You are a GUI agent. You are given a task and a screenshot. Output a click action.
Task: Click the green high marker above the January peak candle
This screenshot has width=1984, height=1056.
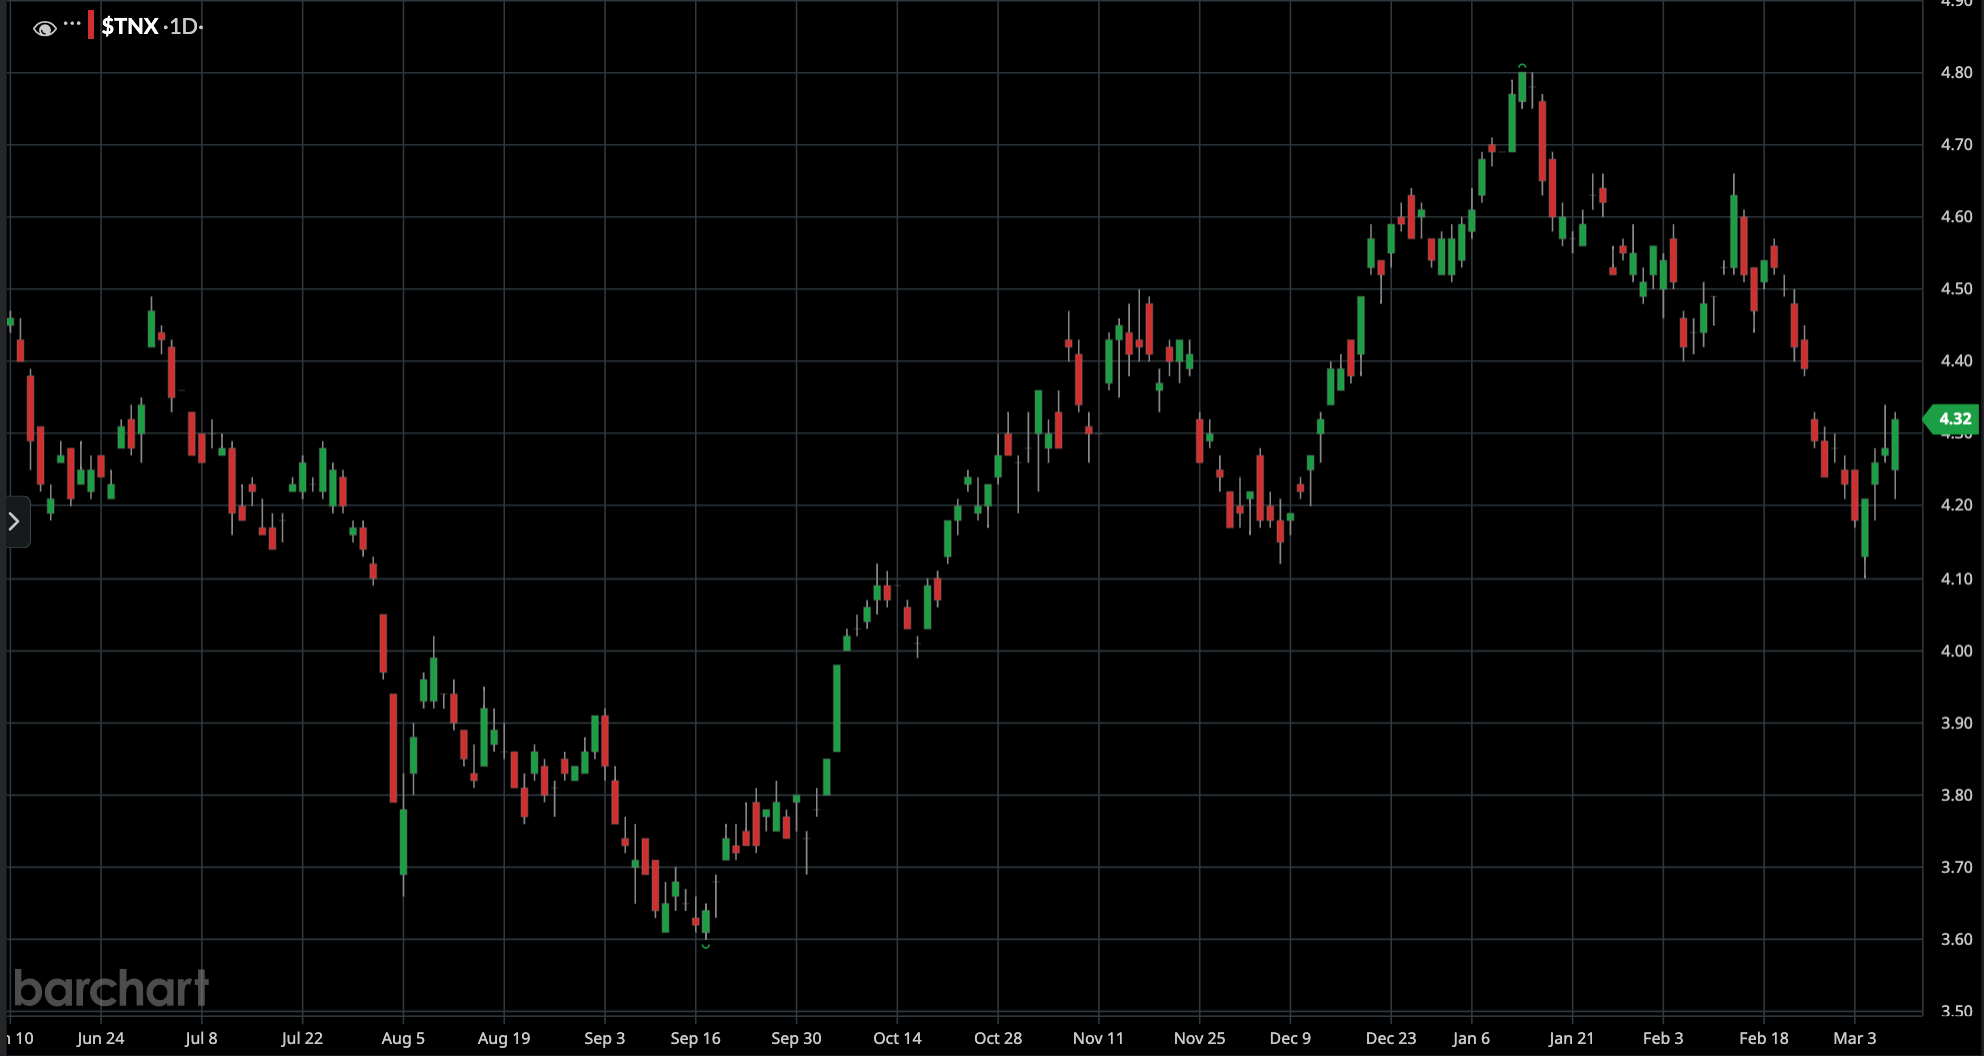pos(1522,66)
